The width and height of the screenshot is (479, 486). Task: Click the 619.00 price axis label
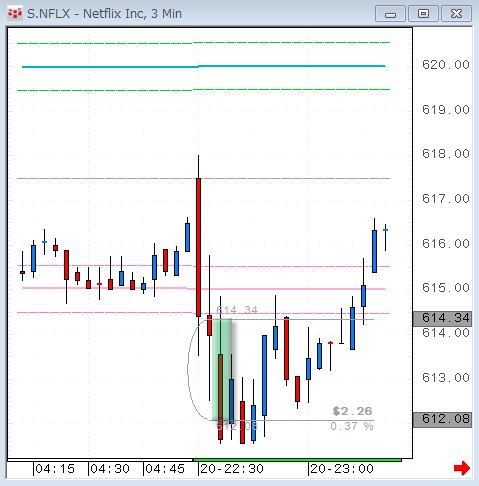click(446, 110)
